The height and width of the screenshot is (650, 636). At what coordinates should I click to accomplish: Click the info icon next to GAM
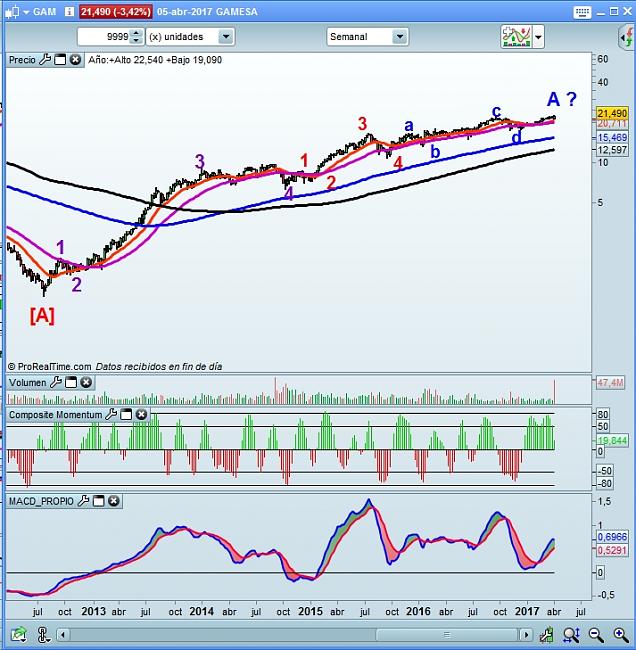(69, 12)
